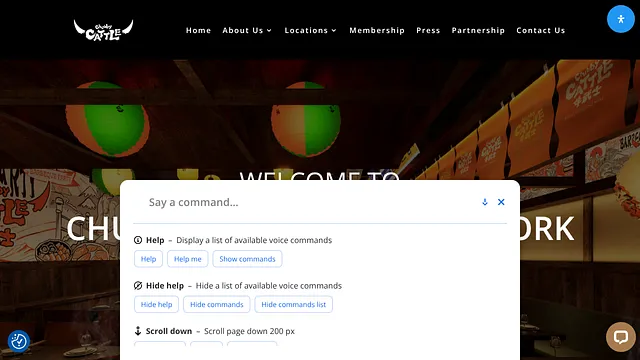This screenshot has height=360, width=640.
Task: Go to the Home page
Action: (x=198, y=30)
